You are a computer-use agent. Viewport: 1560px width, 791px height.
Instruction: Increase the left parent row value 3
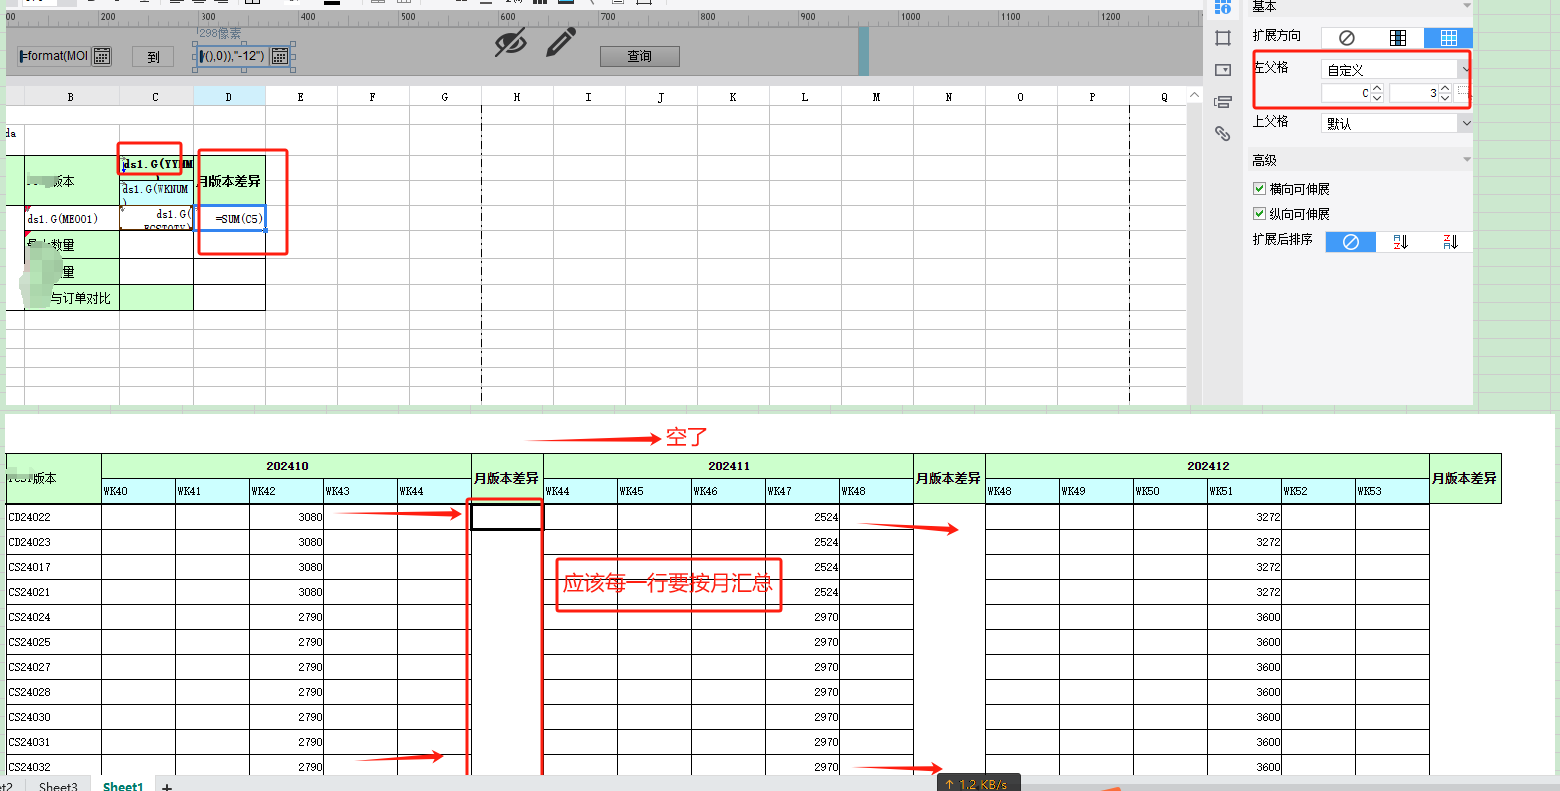[x=1445, y=88]
